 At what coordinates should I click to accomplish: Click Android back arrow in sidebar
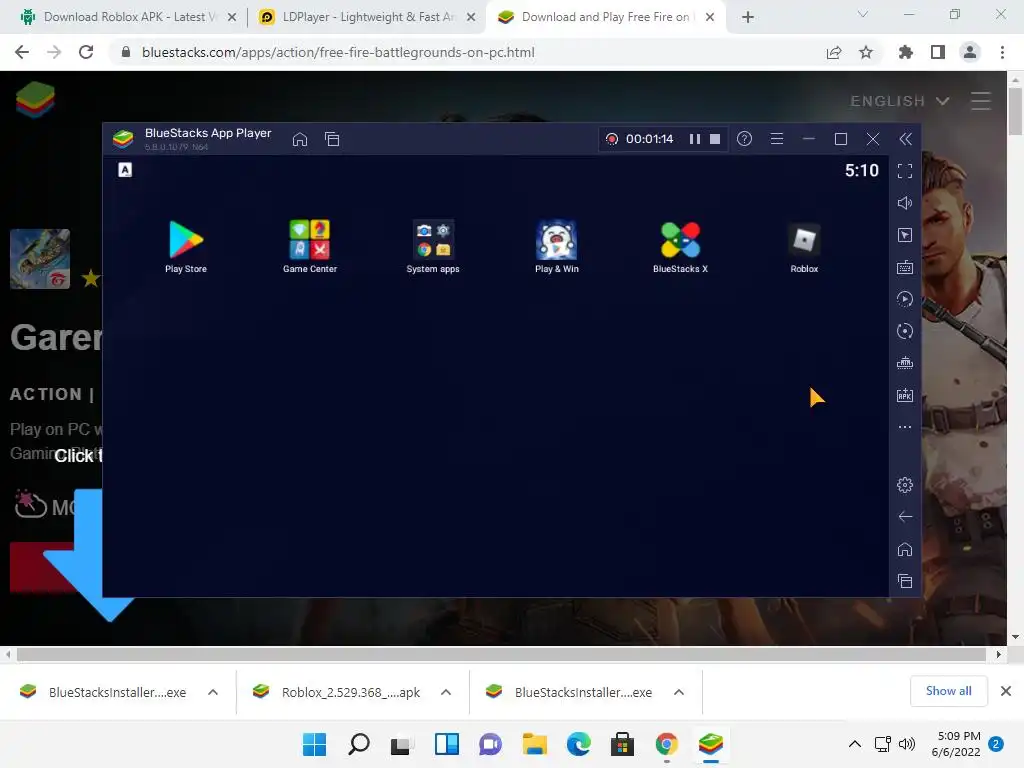tap(904, 517)
